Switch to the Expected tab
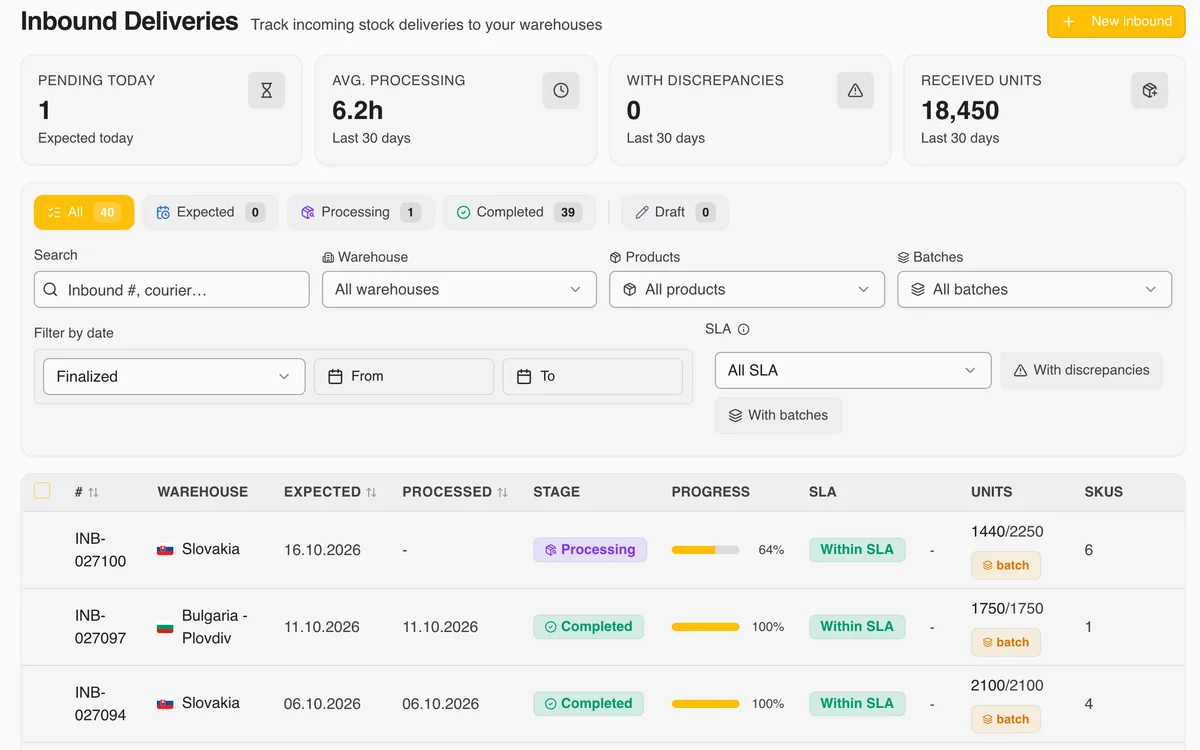 211,212
